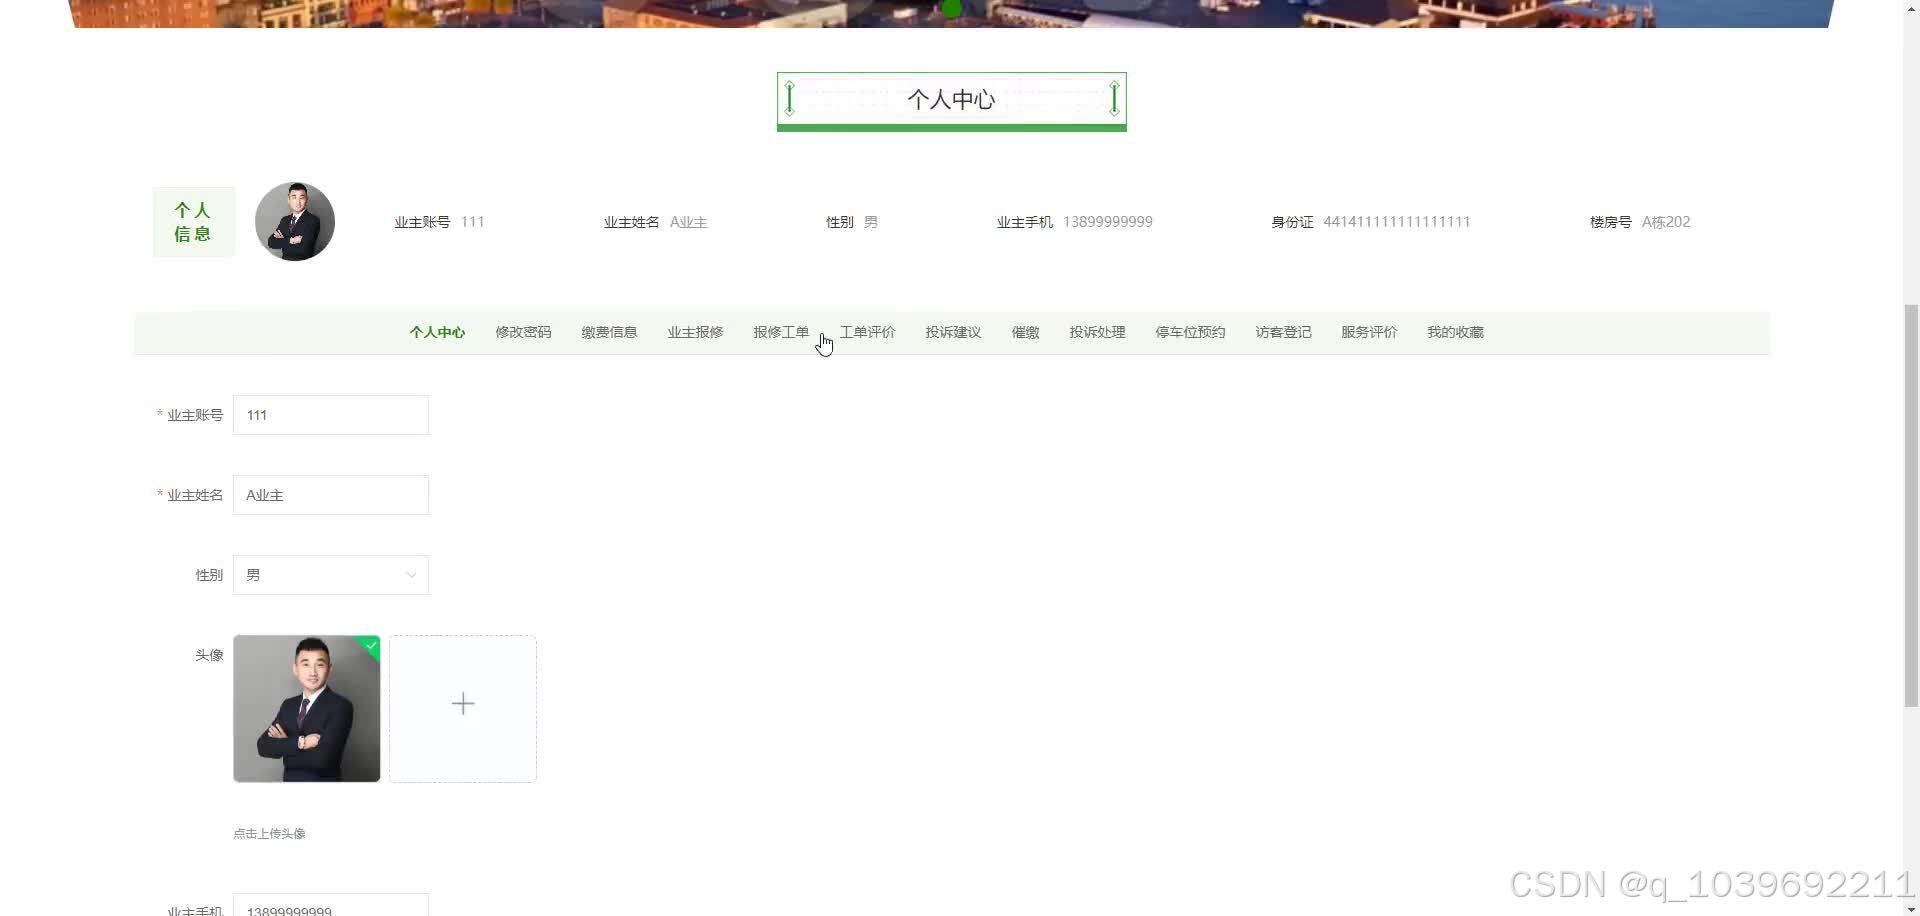Click the round profile avatar photo
The height and width of the screenshot is (916, 1920).
pos(295,222)
